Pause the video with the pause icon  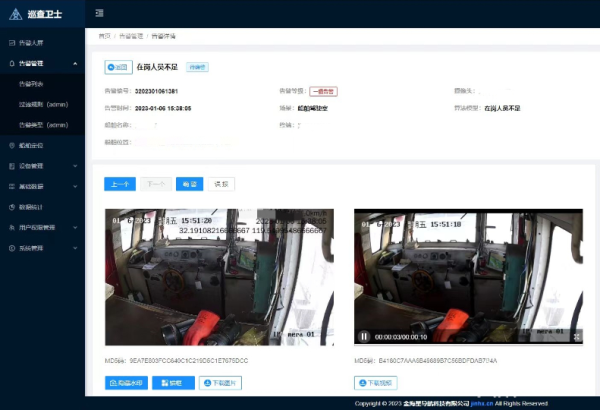(x=364, y=337)
